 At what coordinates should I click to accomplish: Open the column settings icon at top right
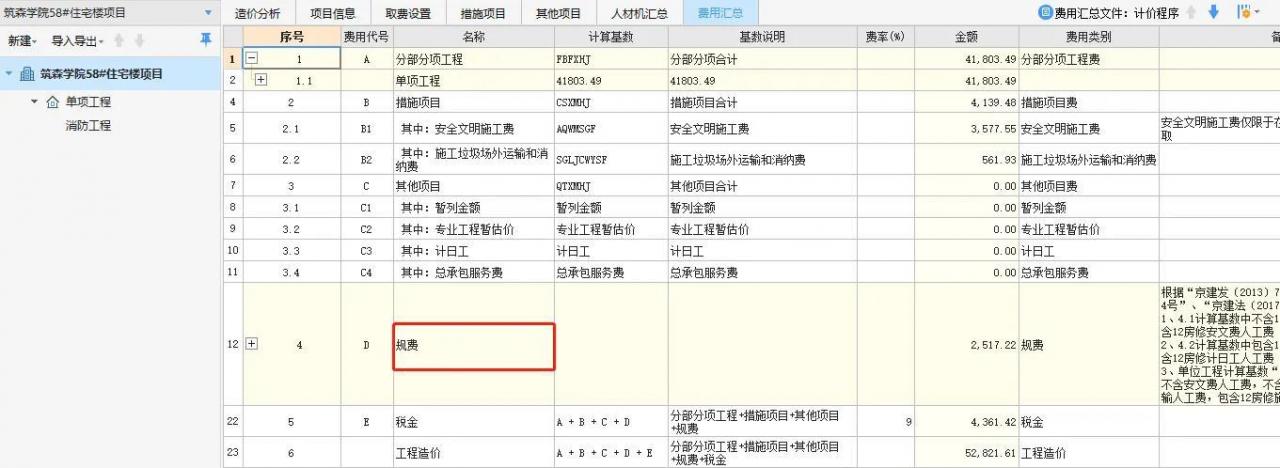click(1245, 12)
